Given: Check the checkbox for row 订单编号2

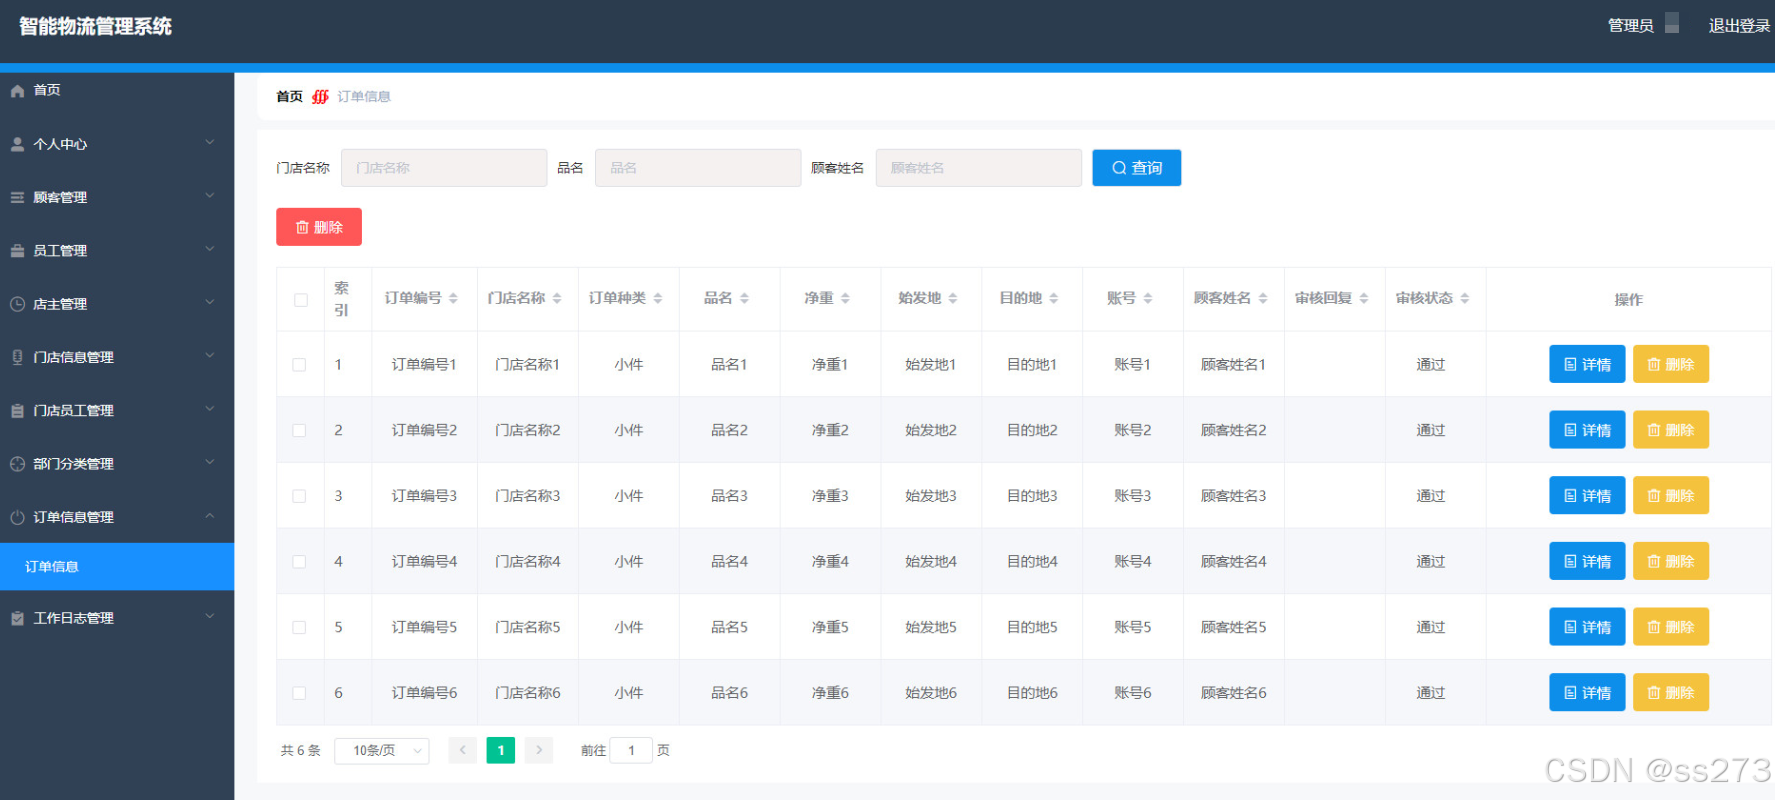Looking at the screenshot, I should (299, 430).
